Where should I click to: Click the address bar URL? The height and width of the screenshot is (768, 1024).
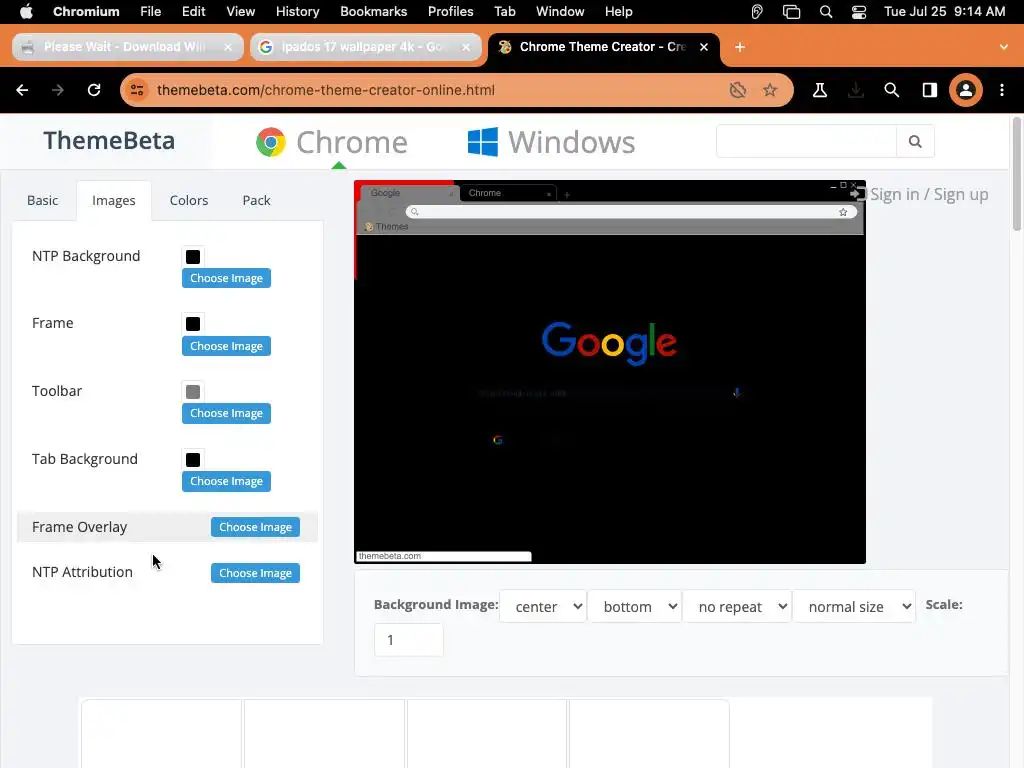tap(326, 90)
